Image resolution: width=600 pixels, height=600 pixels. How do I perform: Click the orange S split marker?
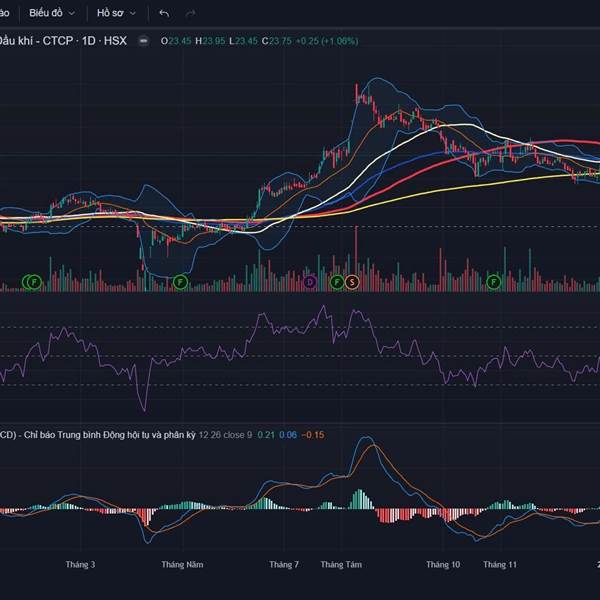click(352, 283)
